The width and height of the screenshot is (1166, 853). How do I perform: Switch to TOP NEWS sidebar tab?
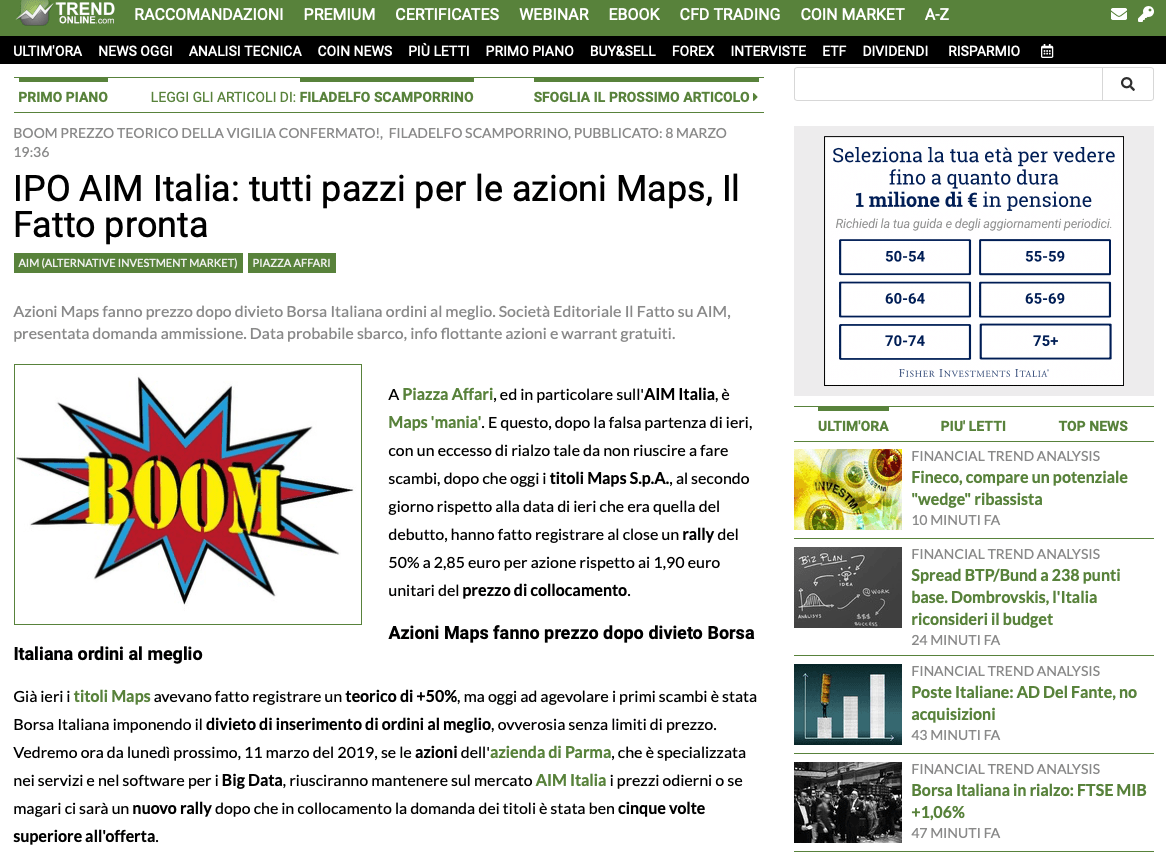(1093, 426)
